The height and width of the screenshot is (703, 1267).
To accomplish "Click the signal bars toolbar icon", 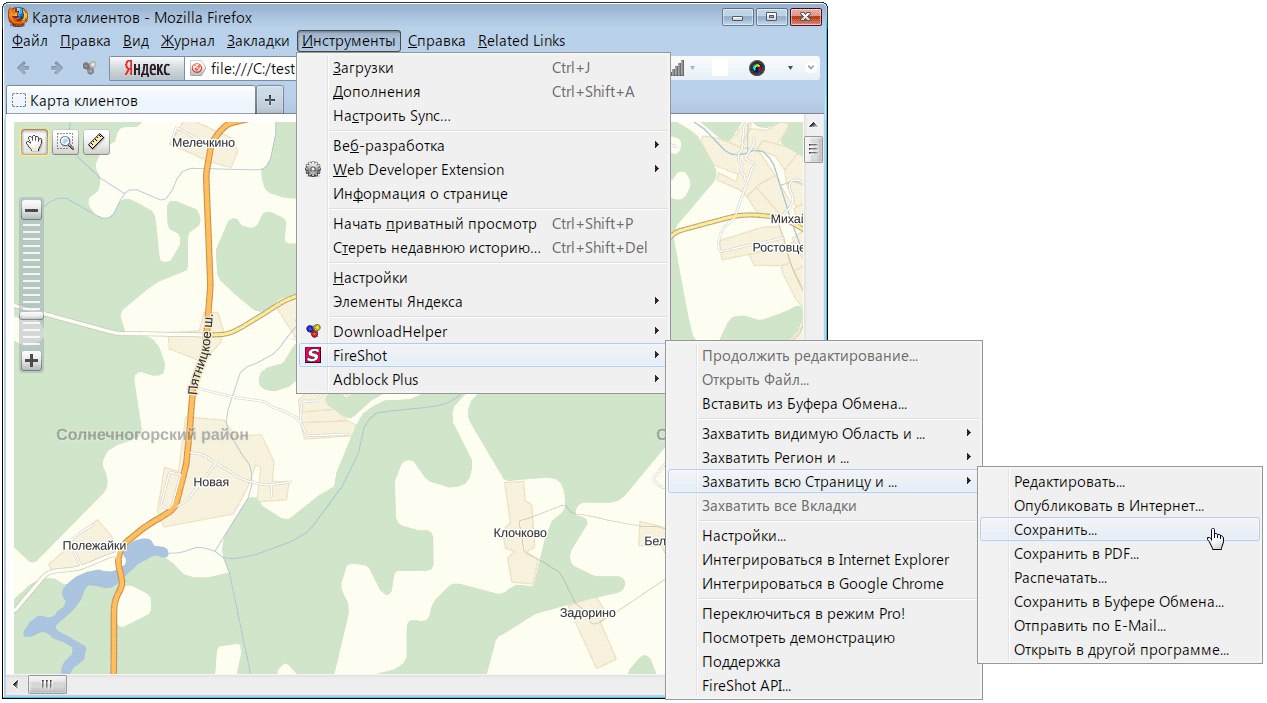I will [x=678, y=68].
